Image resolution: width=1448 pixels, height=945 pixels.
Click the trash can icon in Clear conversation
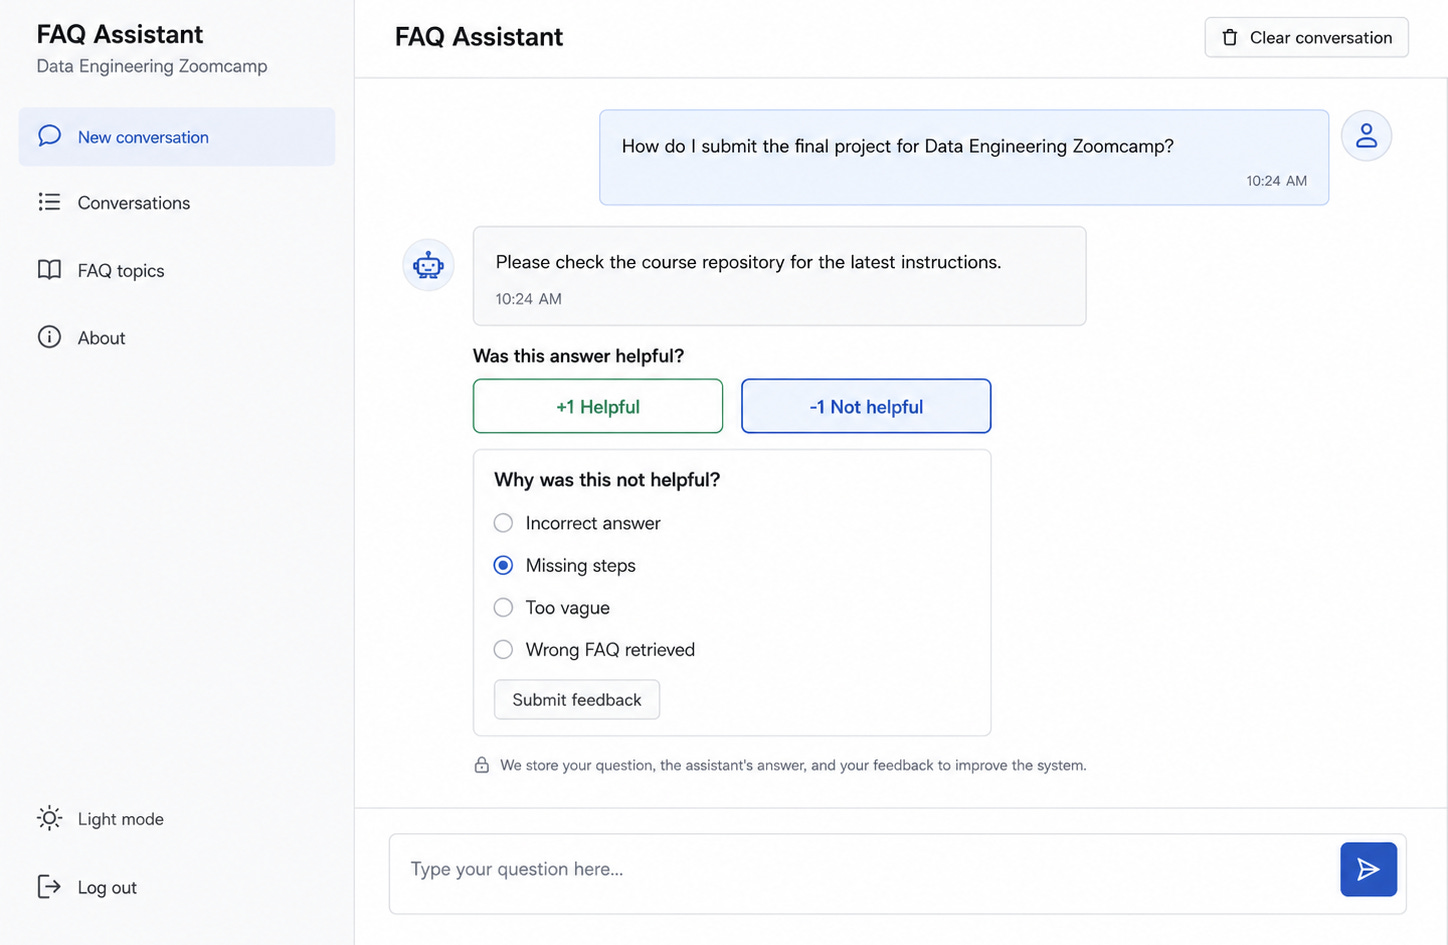[x=1230, y=37]
